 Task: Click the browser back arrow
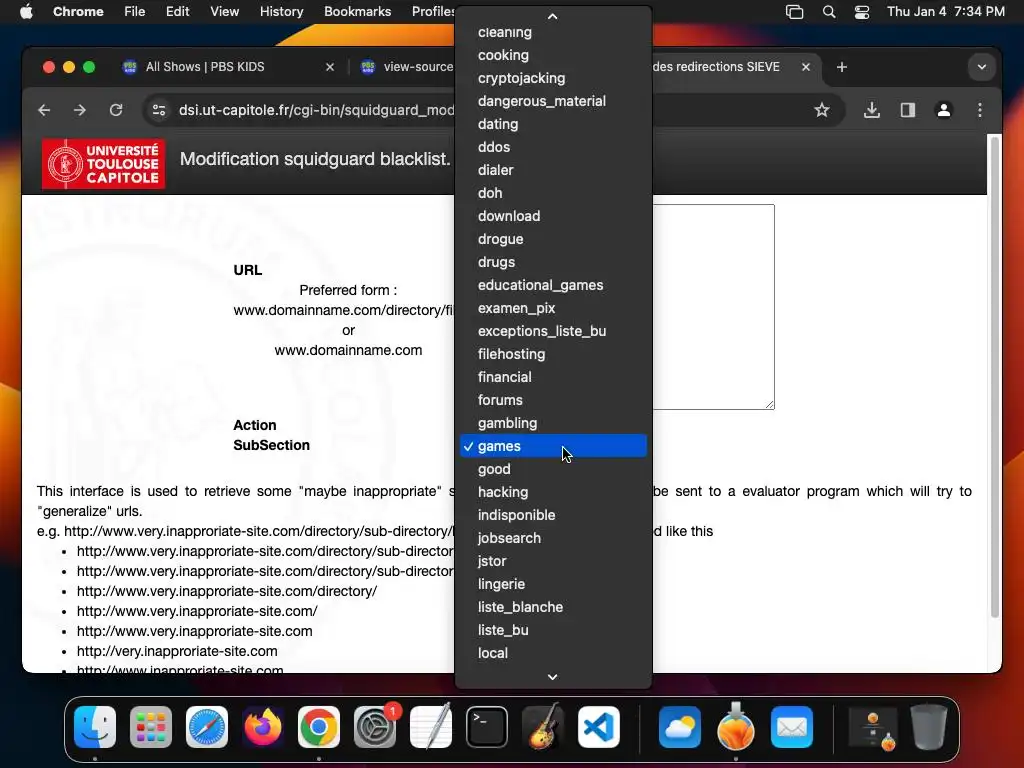pyautogui.click(x=44, y=110)
